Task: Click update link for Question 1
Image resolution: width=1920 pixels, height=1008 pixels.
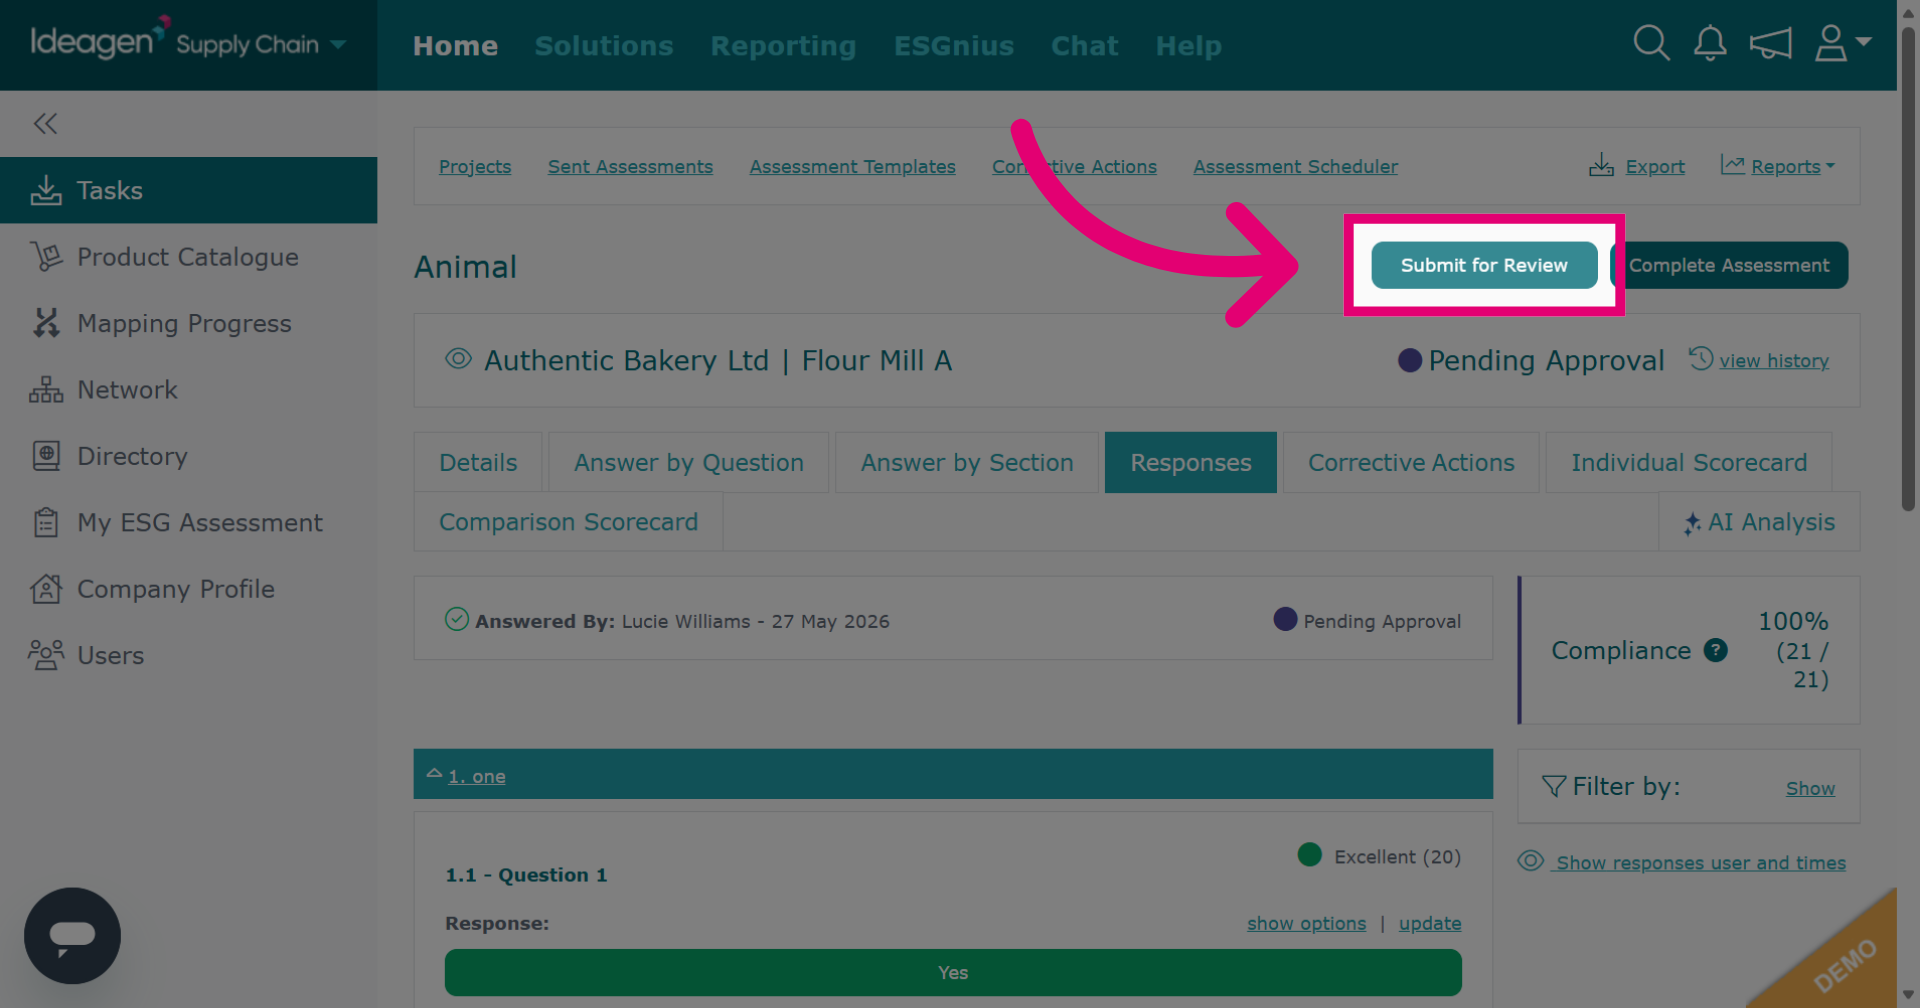Action: [1429, 923]
